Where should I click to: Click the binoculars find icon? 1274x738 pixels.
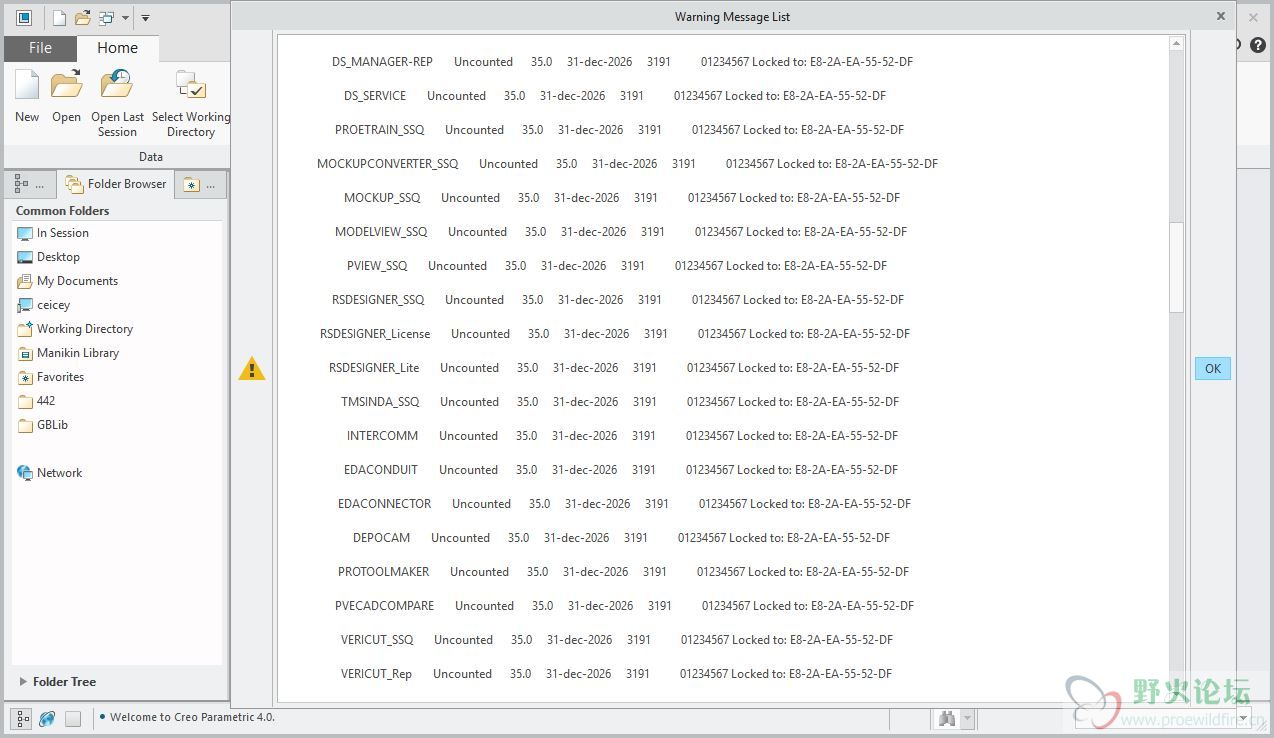[x=947, y=718]
